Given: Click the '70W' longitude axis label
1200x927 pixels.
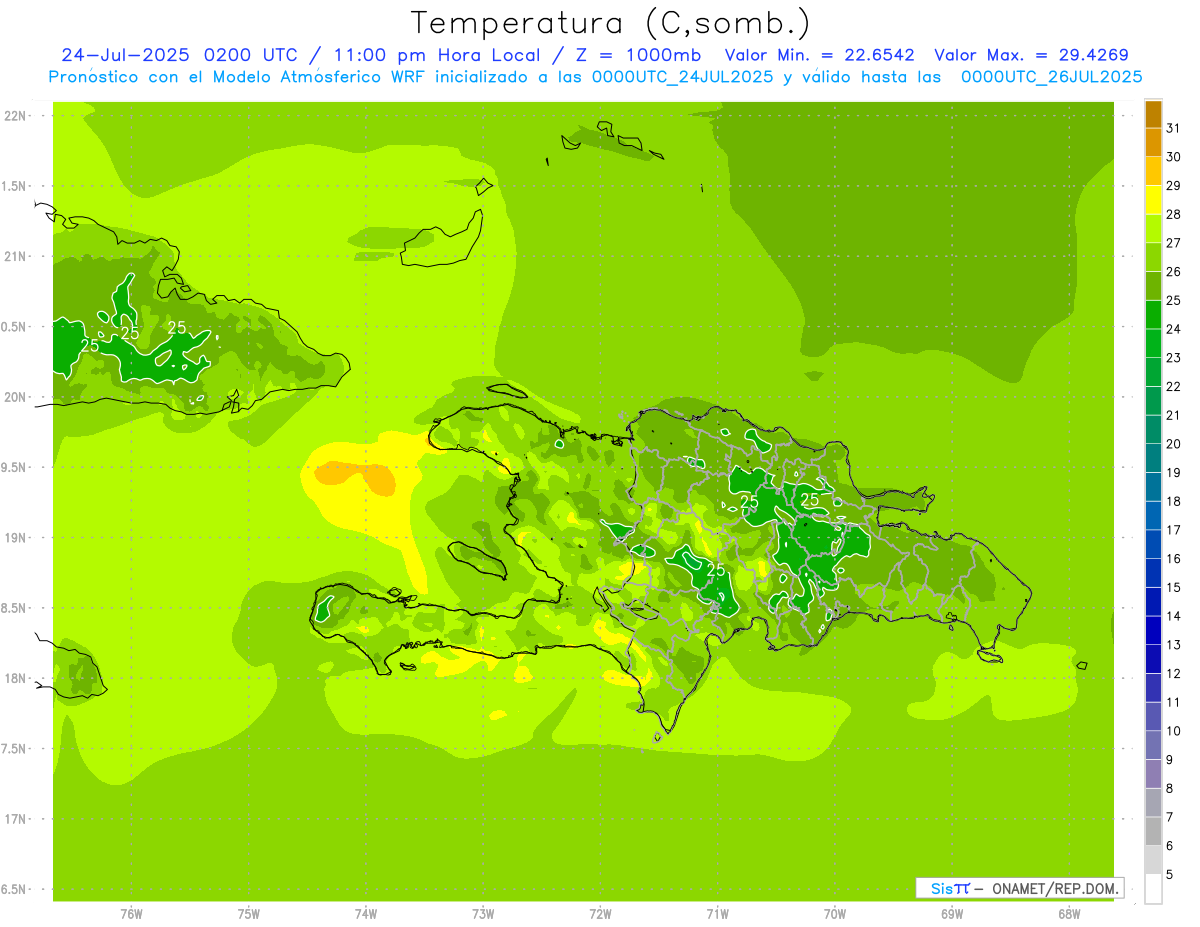Looking at the screenshot, I should 835,914.
